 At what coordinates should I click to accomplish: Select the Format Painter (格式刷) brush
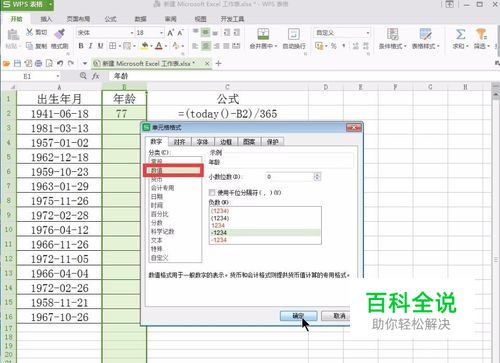[x=60, y=33]
